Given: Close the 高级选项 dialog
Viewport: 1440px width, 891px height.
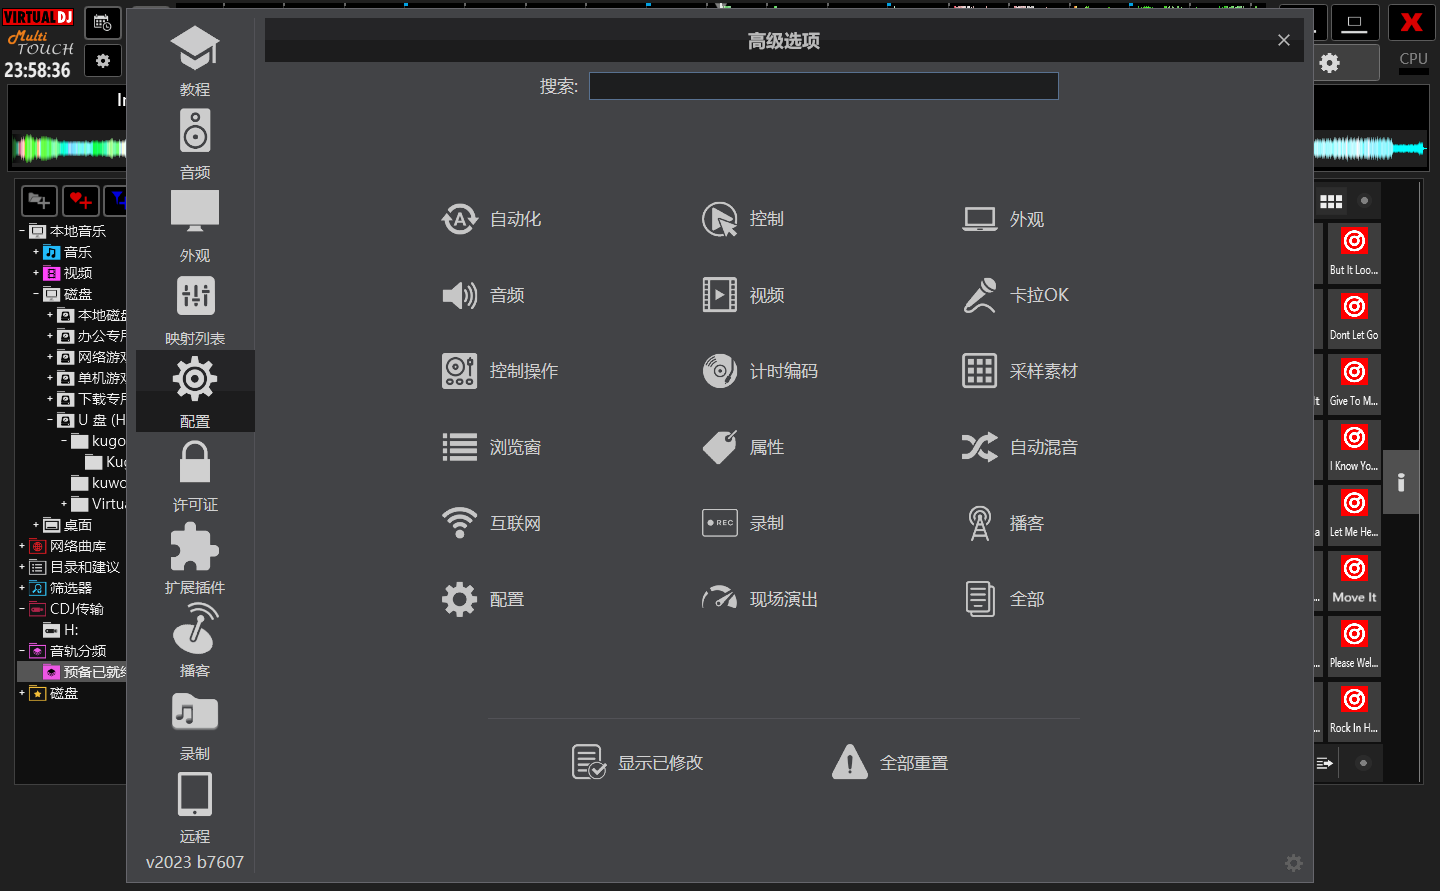Looking at the screenshot, I should [x=1284, y=40].
